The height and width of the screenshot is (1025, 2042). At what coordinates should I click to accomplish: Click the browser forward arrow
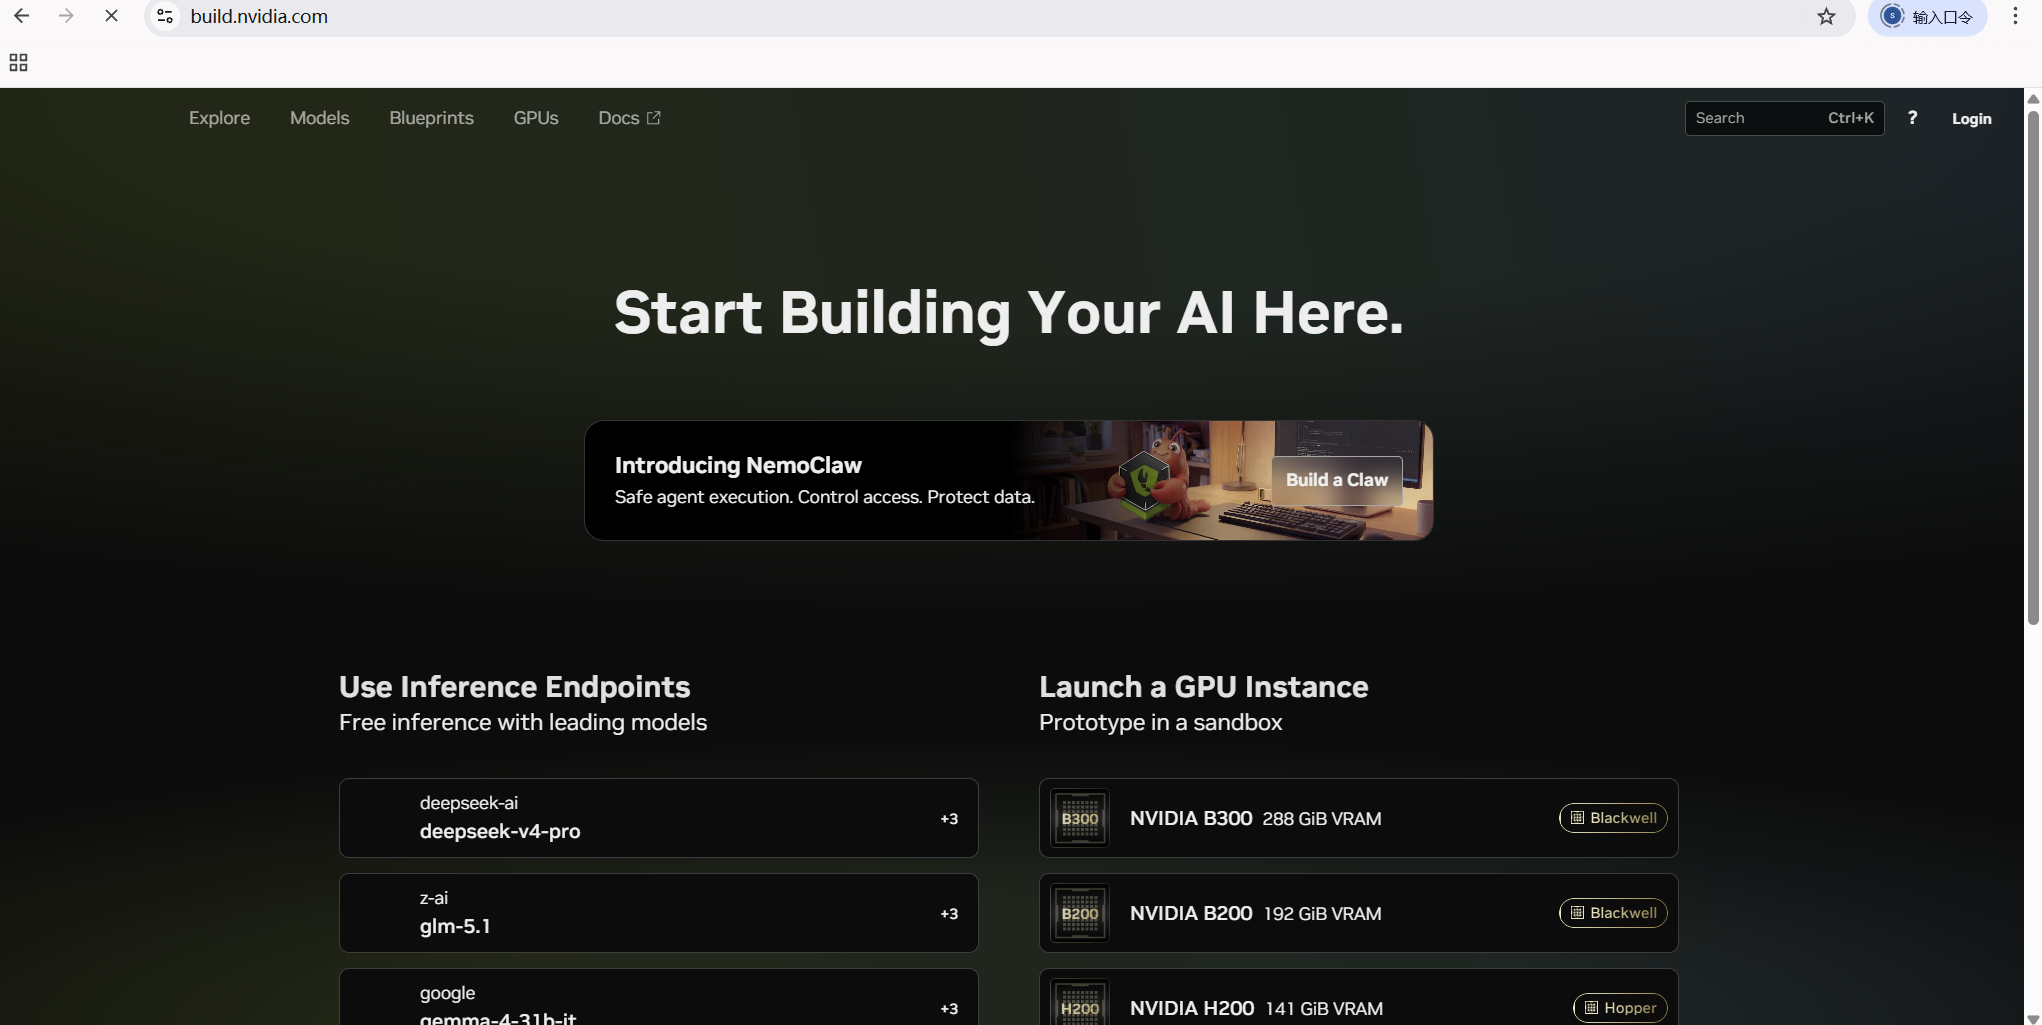click(x=66, y=16)
